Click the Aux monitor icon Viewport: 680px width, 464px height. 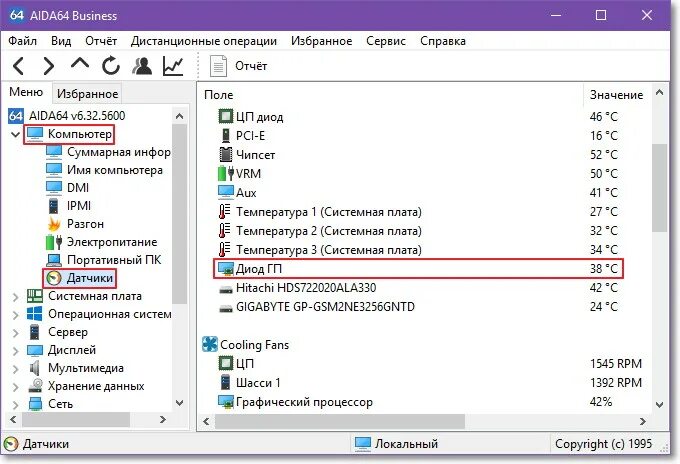[x=226, y=192]
